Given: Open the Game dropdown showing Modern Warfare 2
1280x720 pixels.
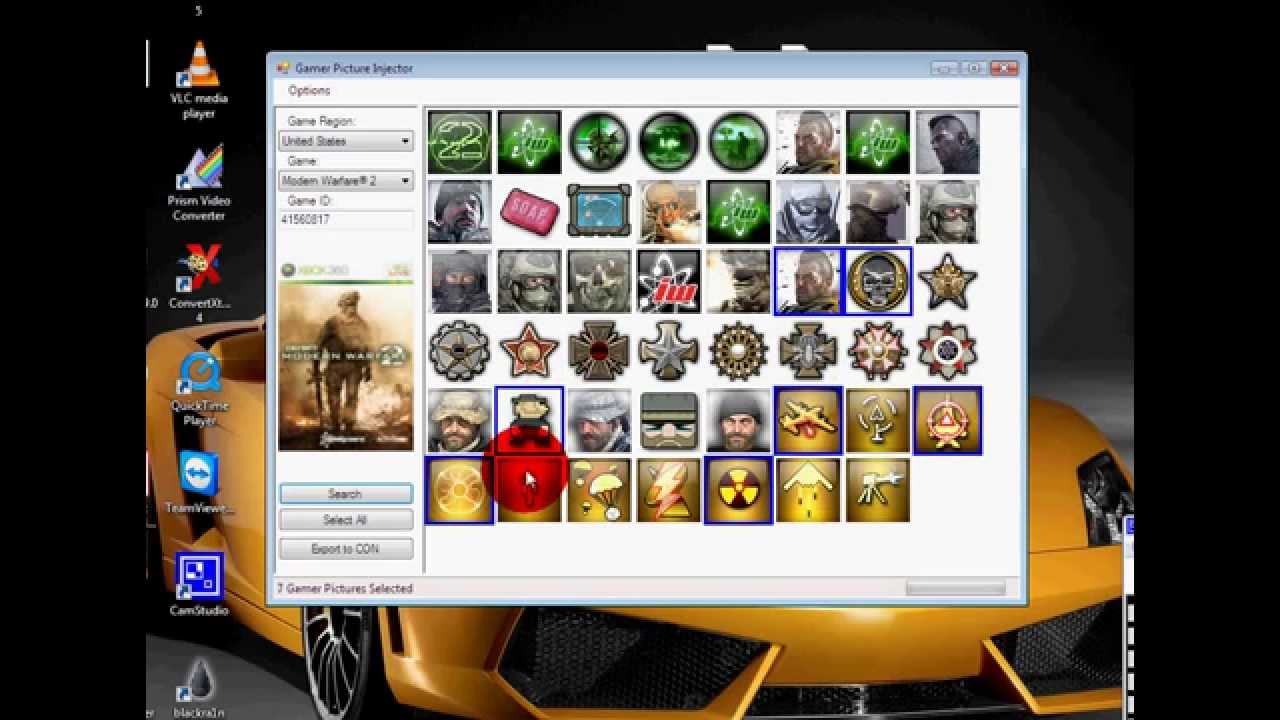Looking at the screenshot, I should pyautogui.click(x=346, y=181).
